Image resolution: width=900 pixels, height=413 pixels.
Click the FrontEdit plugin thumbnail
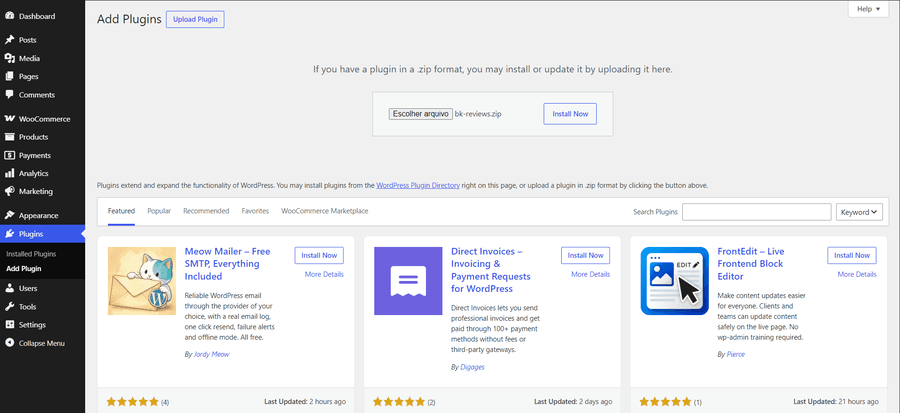pyautogui.click(x=674, y=281)
